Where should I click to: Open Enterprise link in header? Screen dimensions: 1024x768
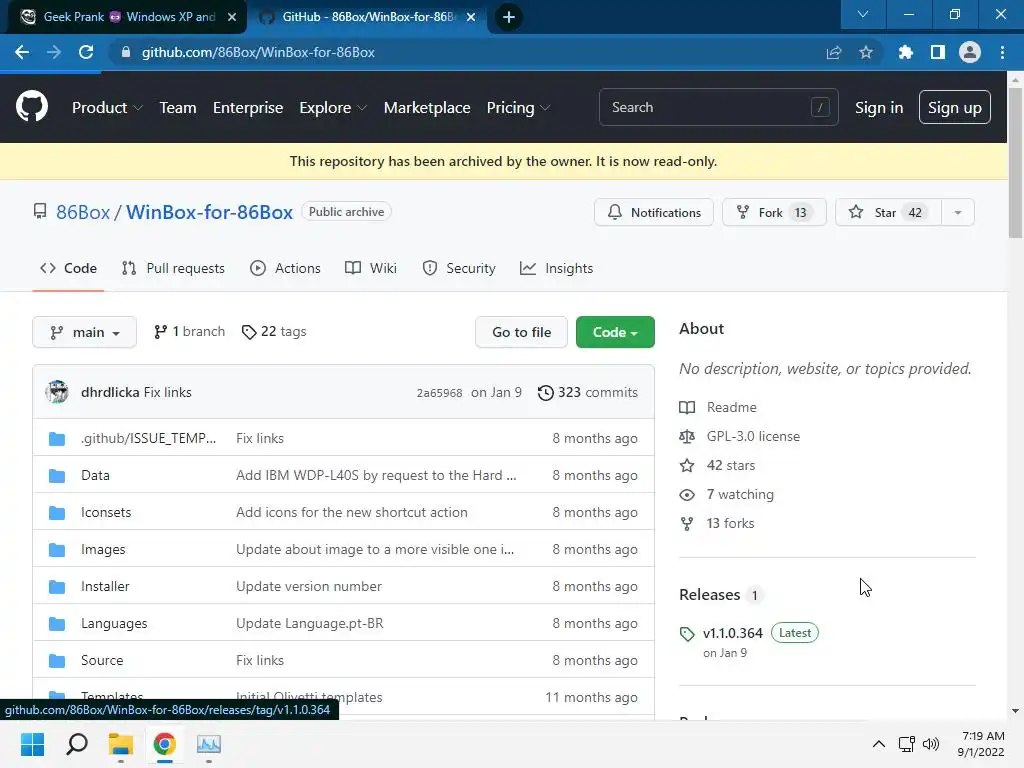pyautogui.click(x=248, y=108)
